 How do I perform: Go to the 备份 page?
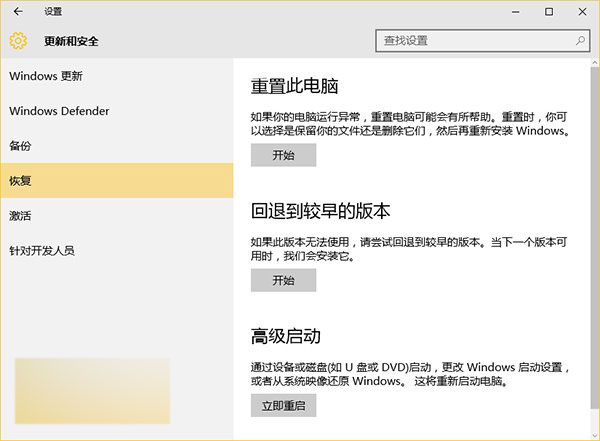[x=21, y=146]
